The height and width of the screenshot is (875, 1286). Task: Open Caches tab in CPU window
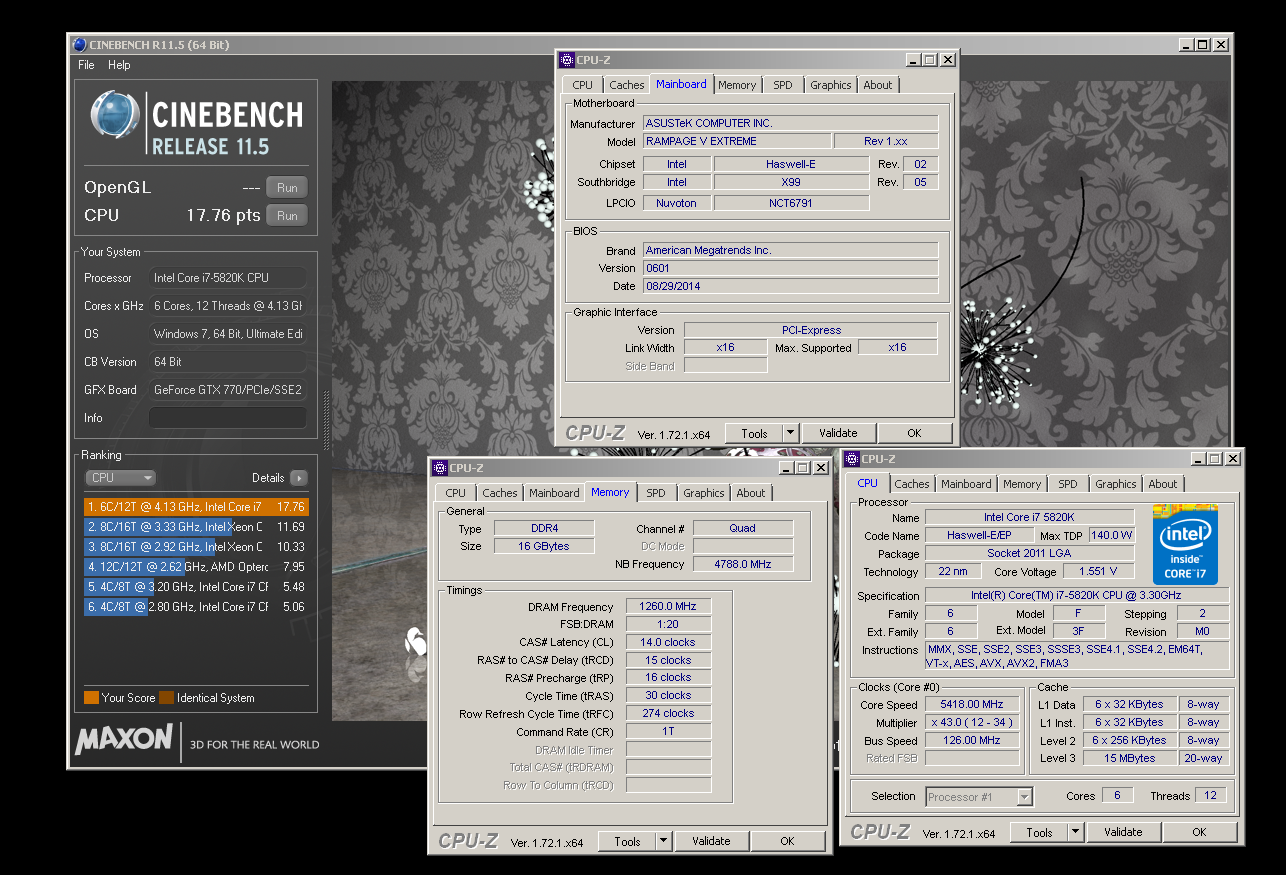pos(912,484)
